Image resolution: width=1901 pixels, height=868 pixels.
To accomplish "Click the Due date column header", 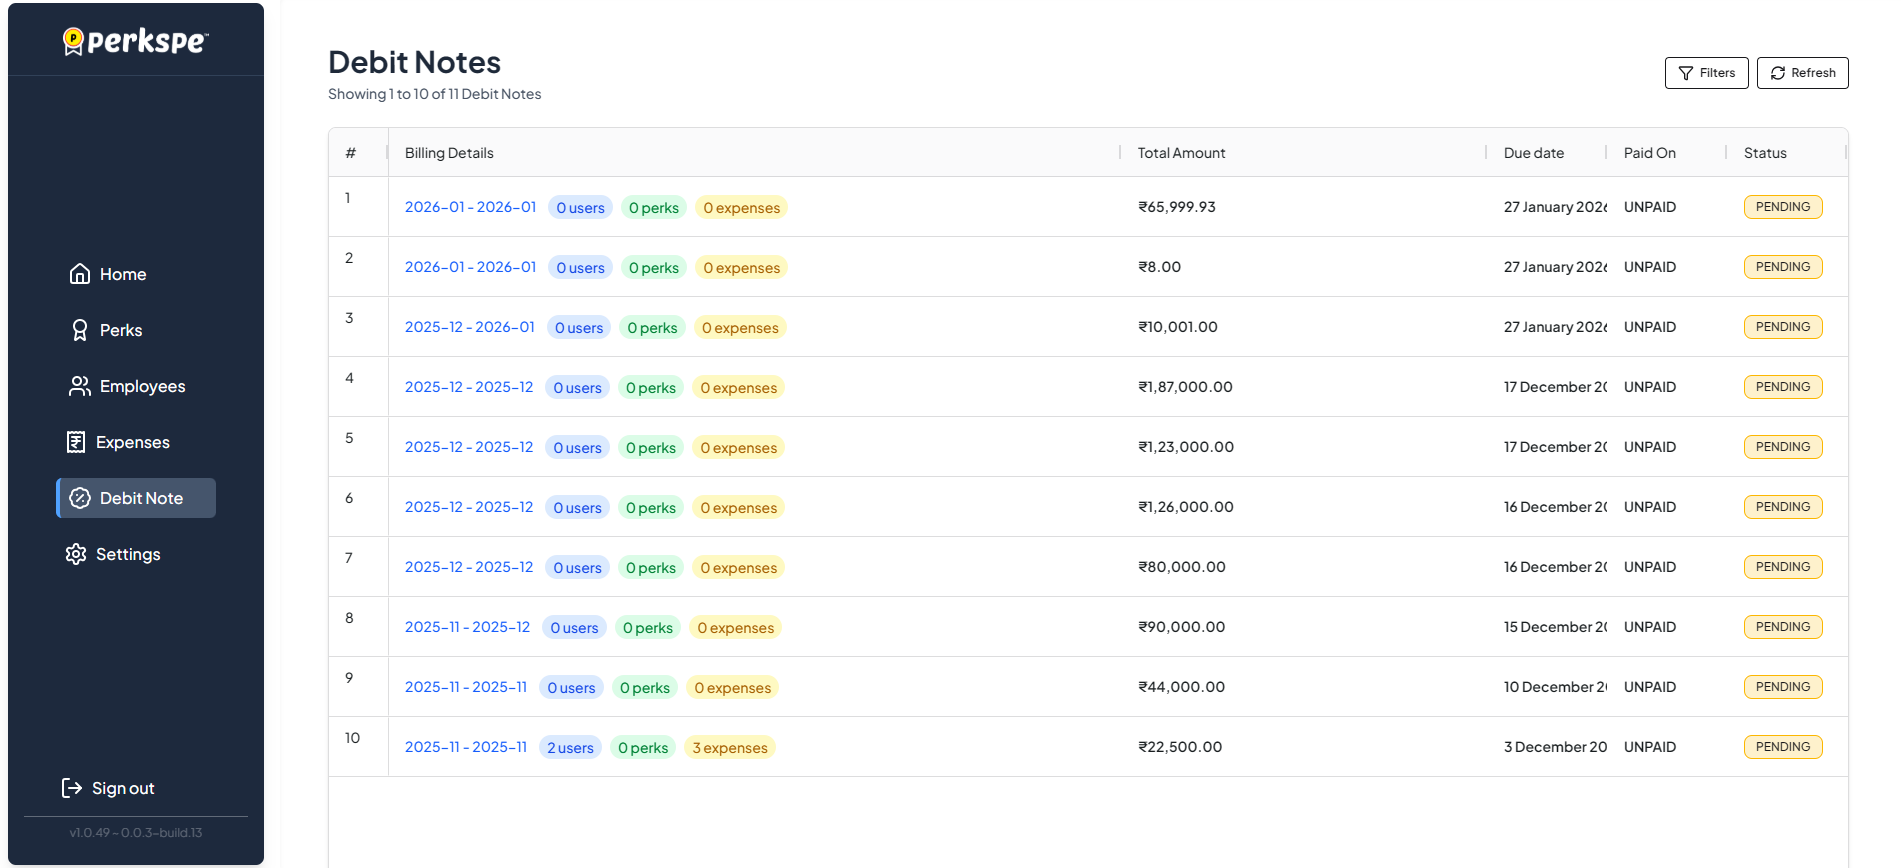I will [x=1533, y=153].
